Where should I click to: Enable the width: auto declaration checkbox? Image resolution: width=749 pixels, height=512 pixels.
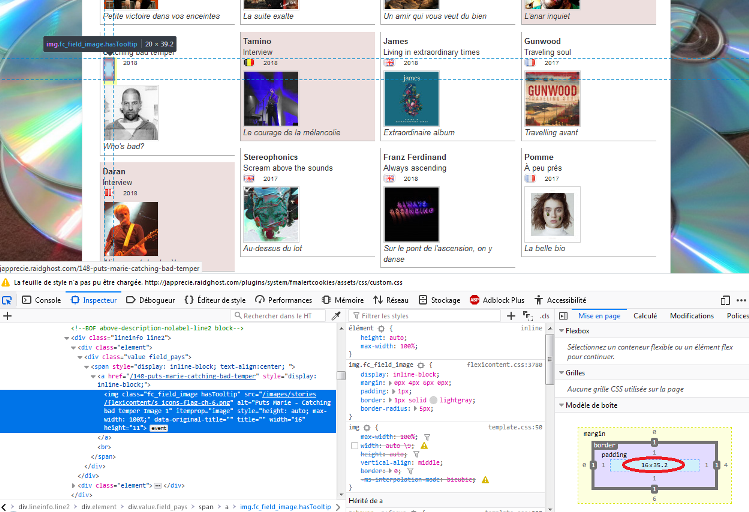pos(354,446)
